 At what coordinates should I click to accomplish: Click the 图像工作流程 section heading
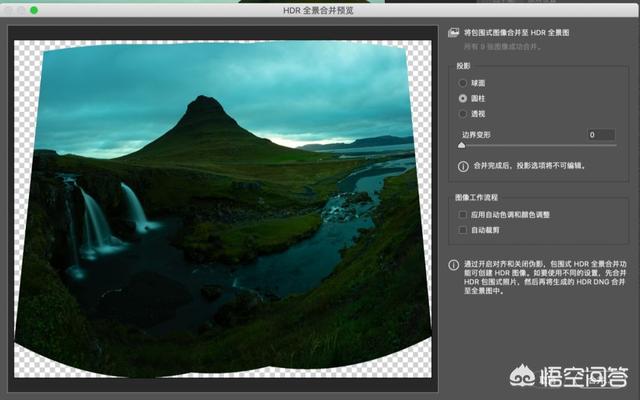coord(478,197)
